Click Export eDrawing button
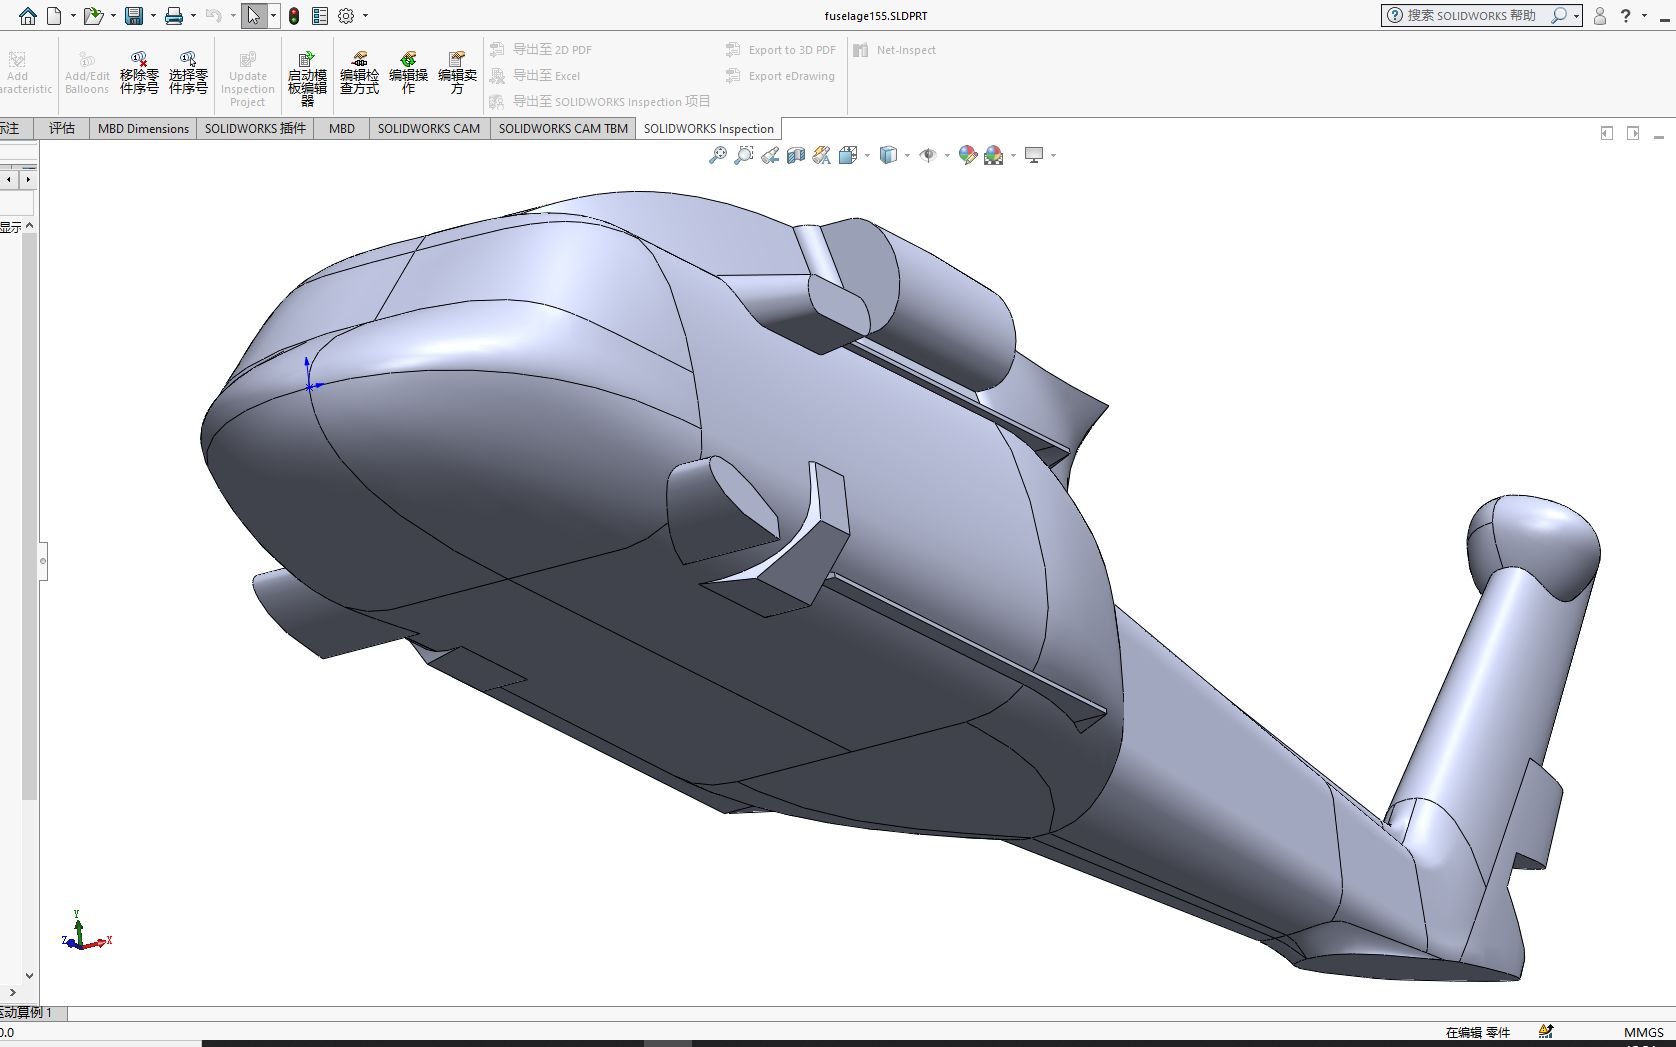The height and width of the screenshot is (1047, 1676). (780, 75)
